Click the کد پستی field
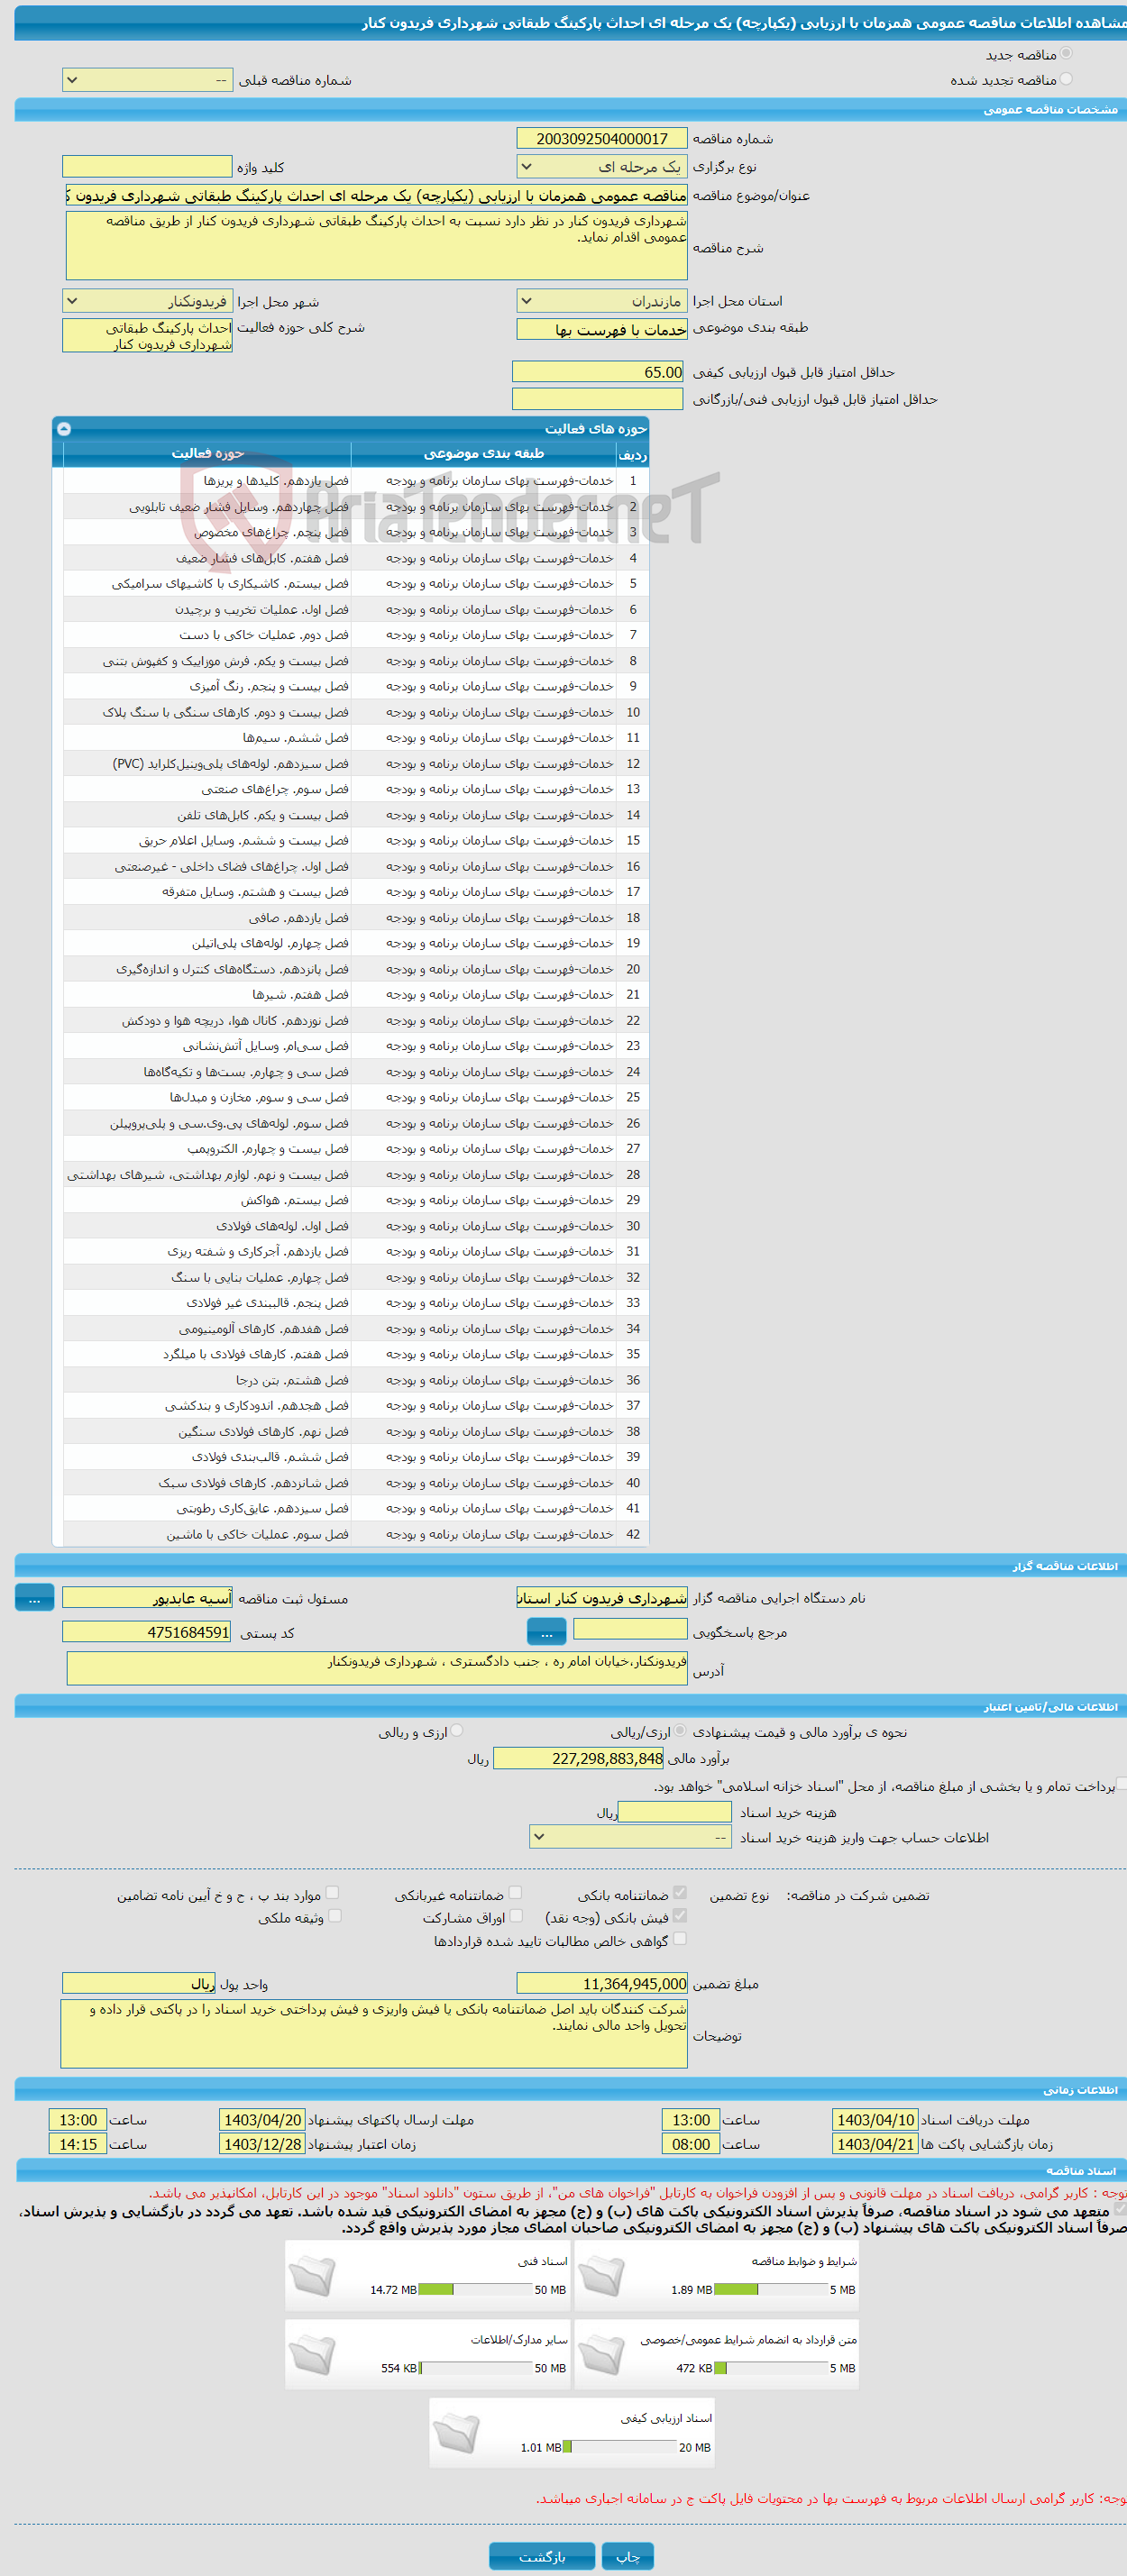The image size is (1127, 2576). pyautogui.click(x=147, y=1633)
